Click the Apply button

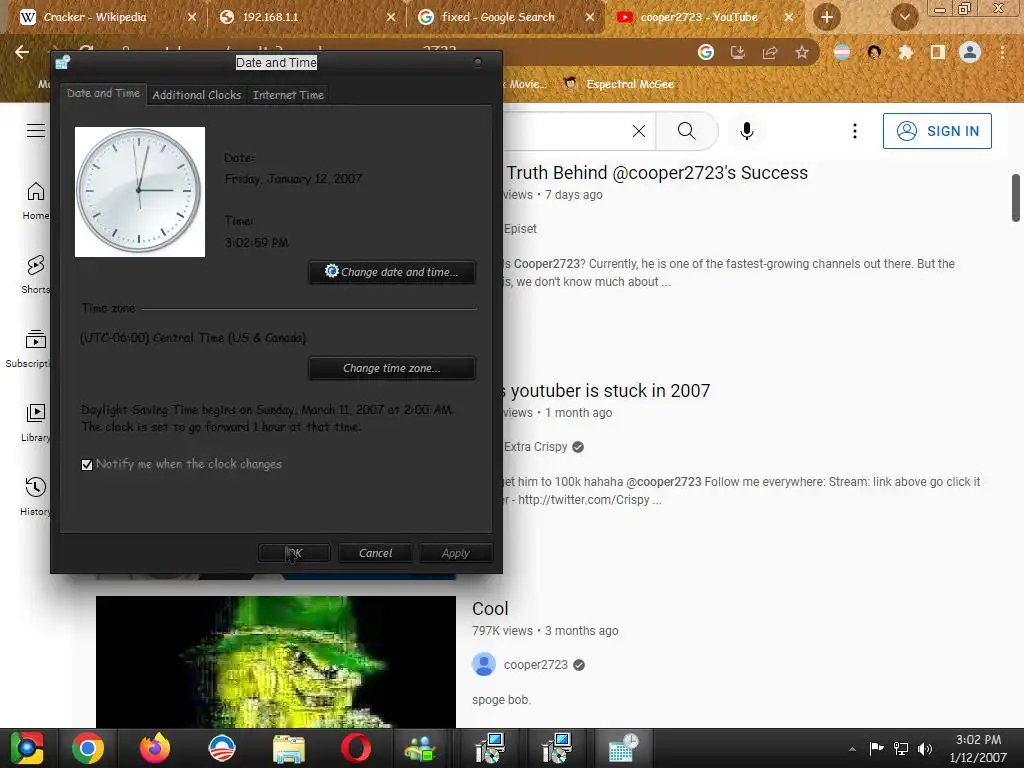point(455,553)
